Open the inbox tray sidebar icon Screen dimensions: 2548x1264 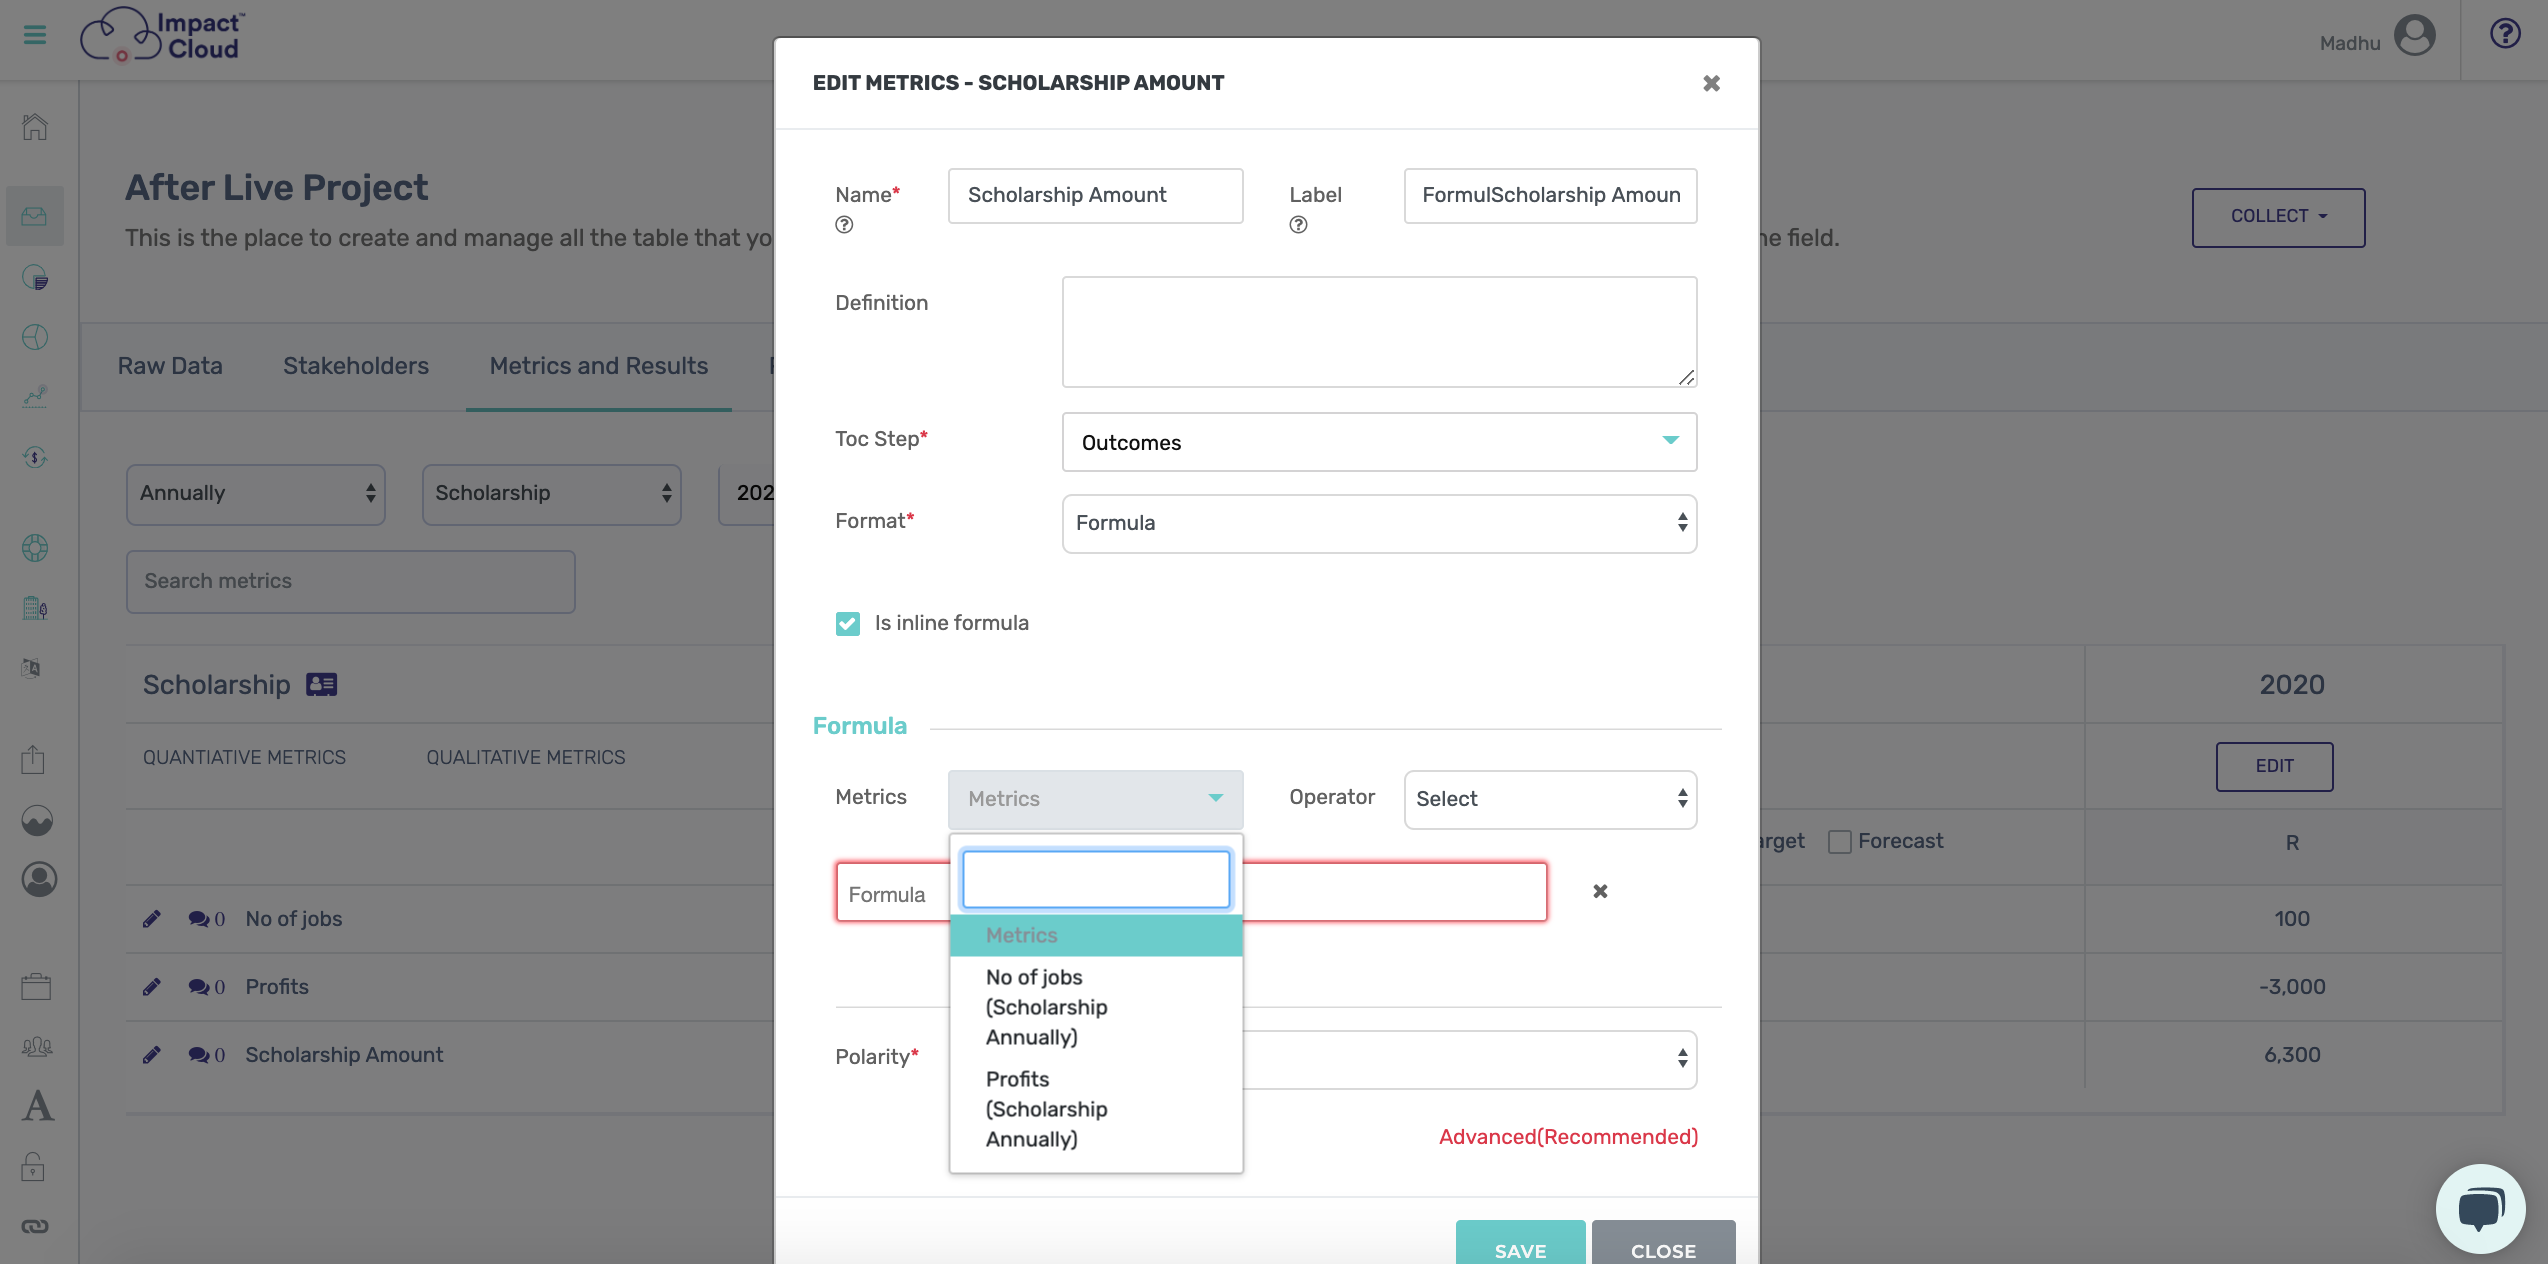point(35,216)
